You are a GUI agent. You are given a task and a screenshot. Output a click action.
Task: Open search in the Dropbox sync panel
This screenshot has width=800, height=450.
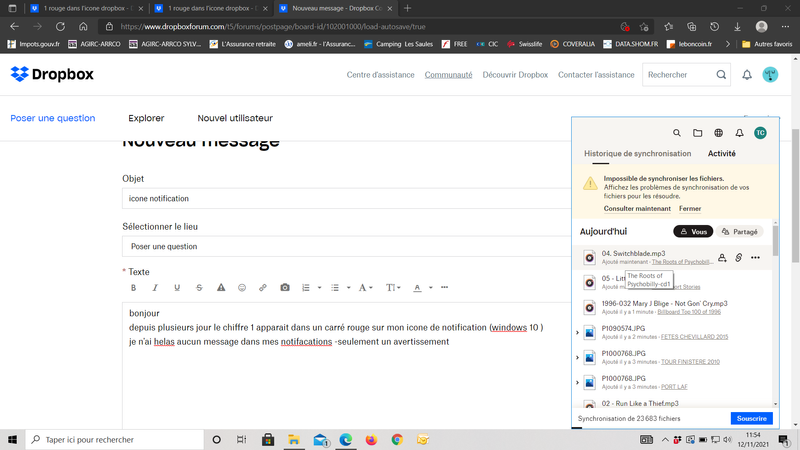677,133
